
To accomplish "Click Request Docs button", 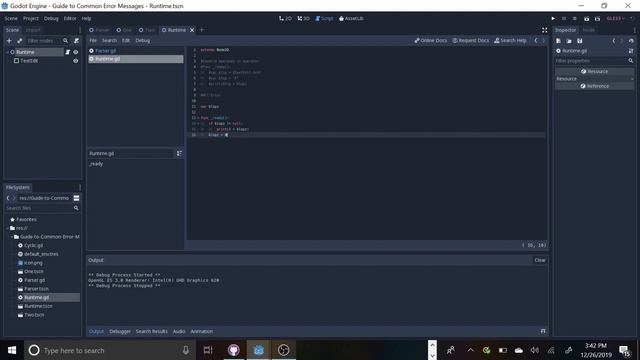I will [x=471, y=40].
